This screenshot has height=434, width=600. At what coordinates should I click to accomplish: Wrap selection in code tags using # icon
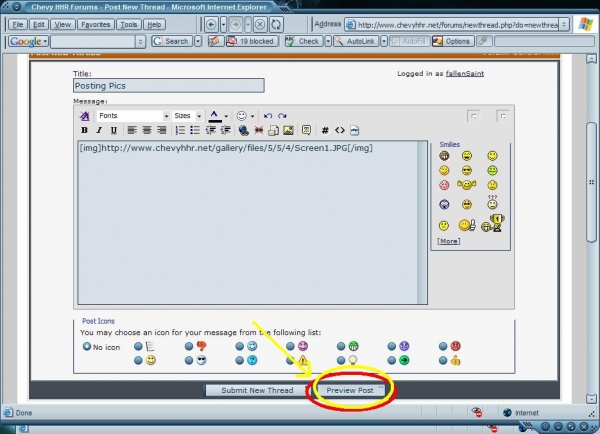tap(324, 130)
